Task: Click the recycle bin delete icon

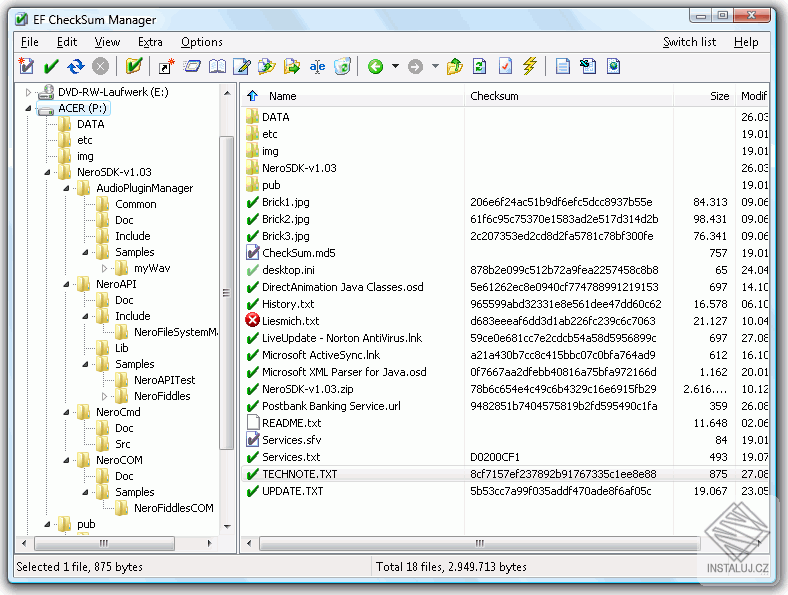Action: click(342, 66)
